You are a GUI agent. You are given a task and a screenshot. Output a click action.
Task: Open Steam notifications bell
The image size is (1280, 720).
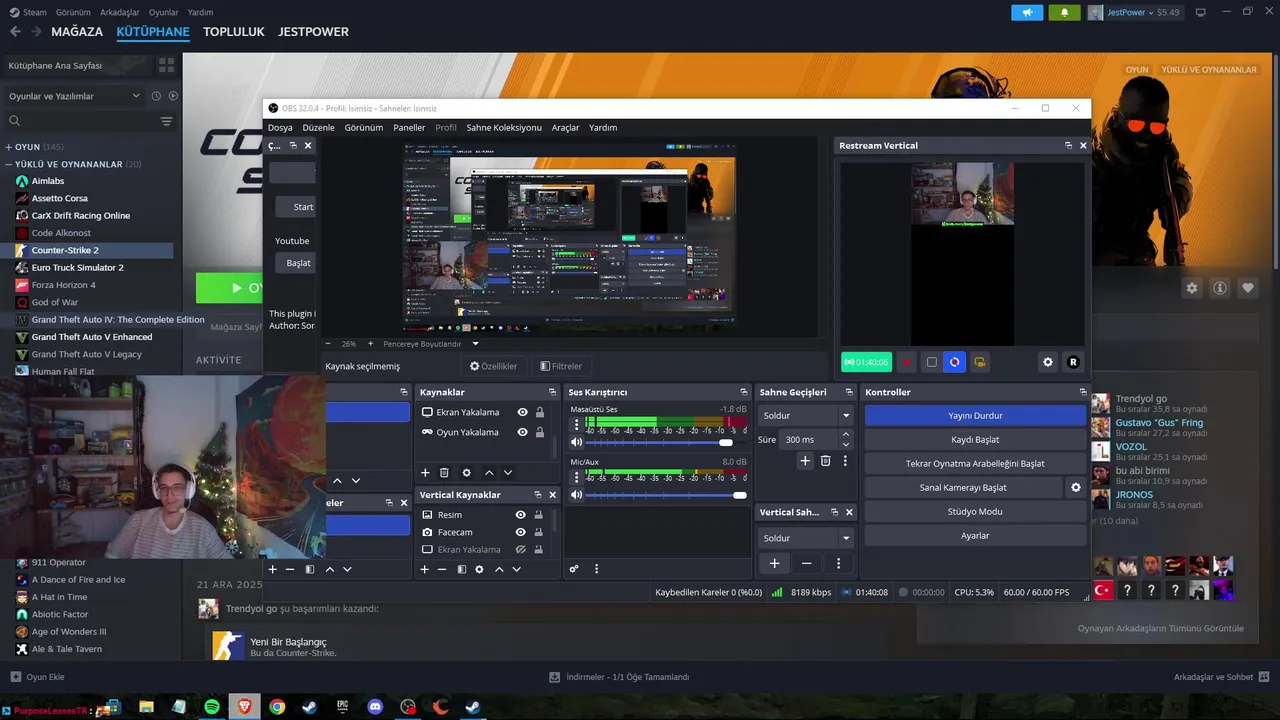click(1064, 12)
